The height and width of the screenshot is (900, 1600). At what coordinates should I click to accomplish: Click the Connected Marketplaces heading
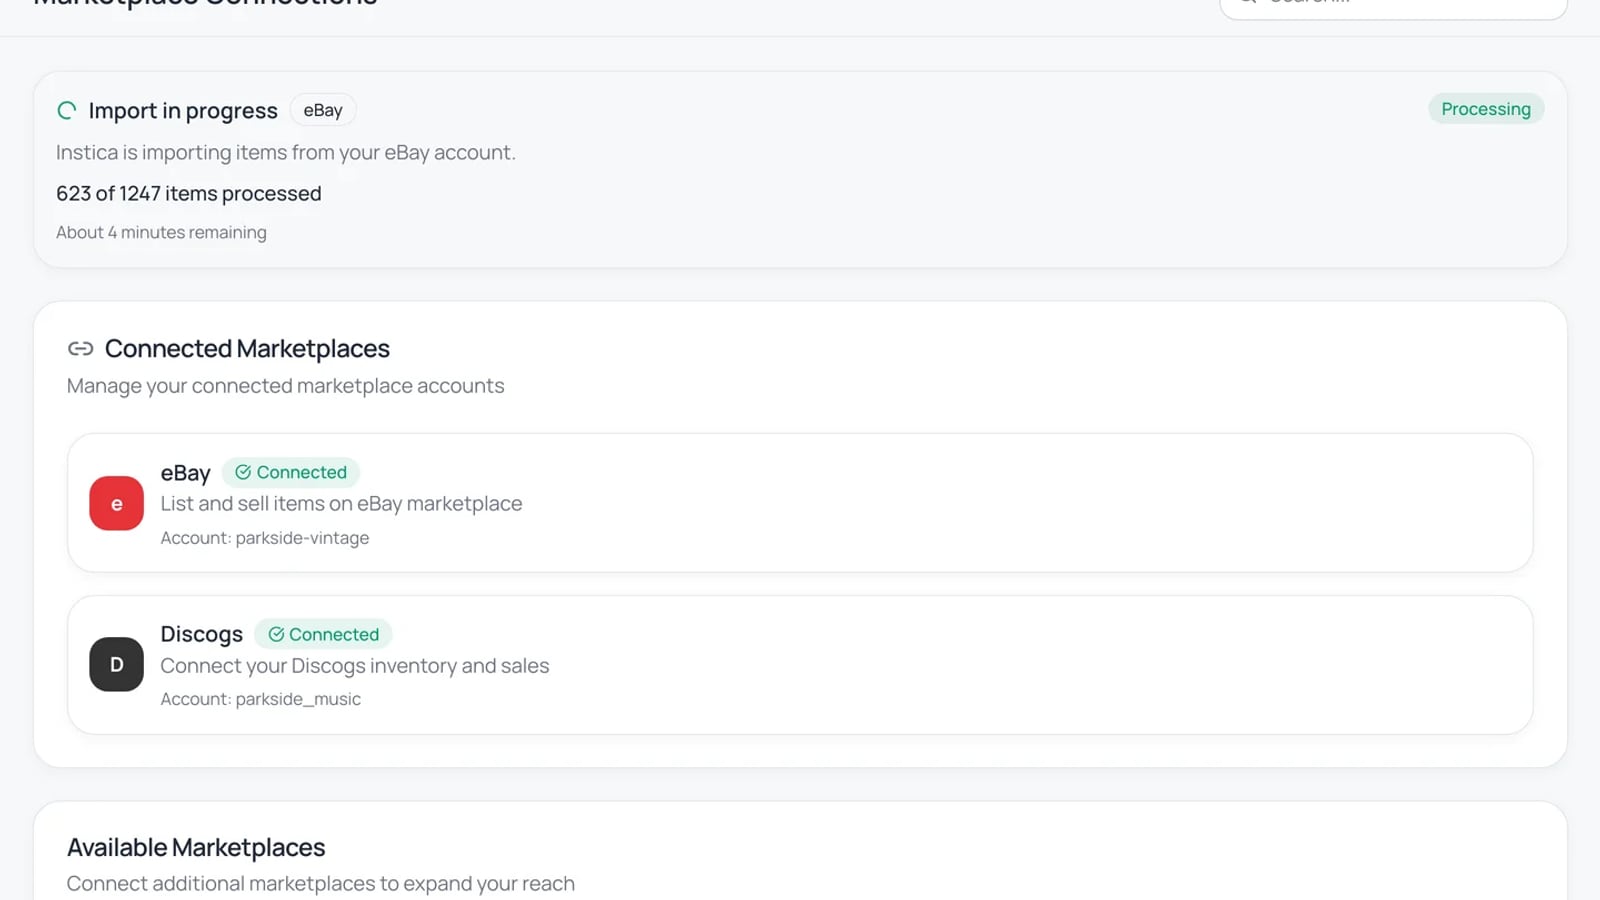coord(247,348)
